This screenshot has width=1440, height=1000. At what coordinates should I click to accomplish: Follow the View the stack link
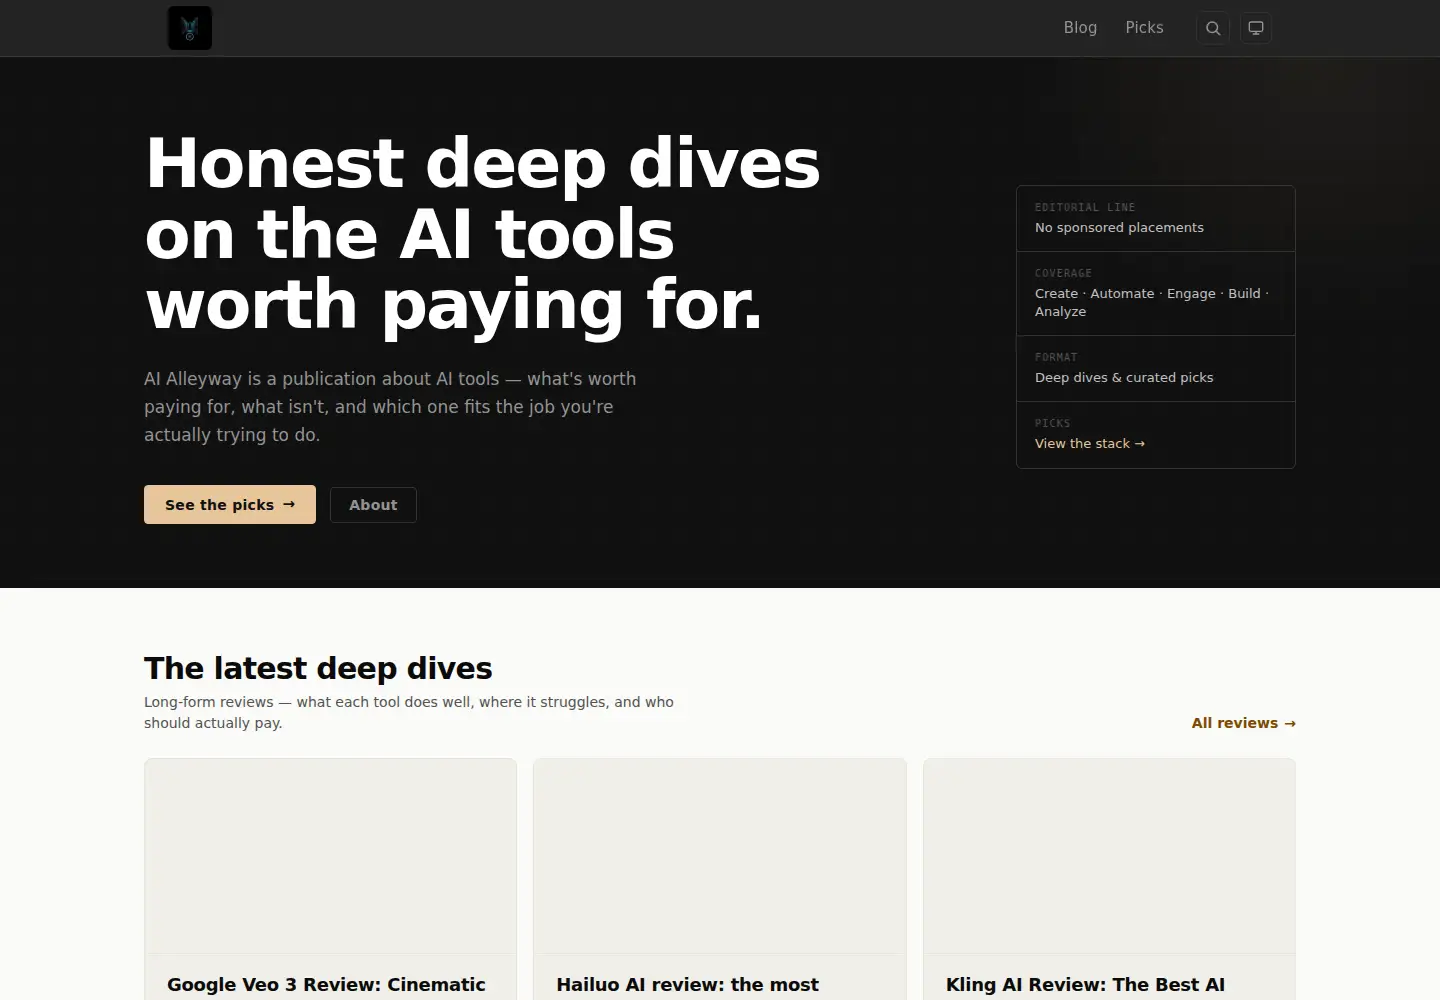click(1090, 444)
